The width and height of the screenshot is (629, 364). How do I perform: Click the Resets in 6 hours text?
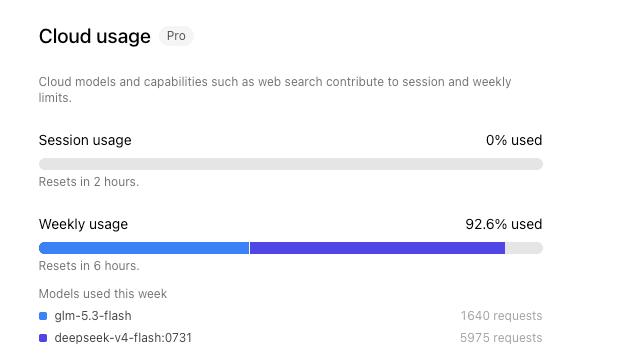tap(89, 266)
